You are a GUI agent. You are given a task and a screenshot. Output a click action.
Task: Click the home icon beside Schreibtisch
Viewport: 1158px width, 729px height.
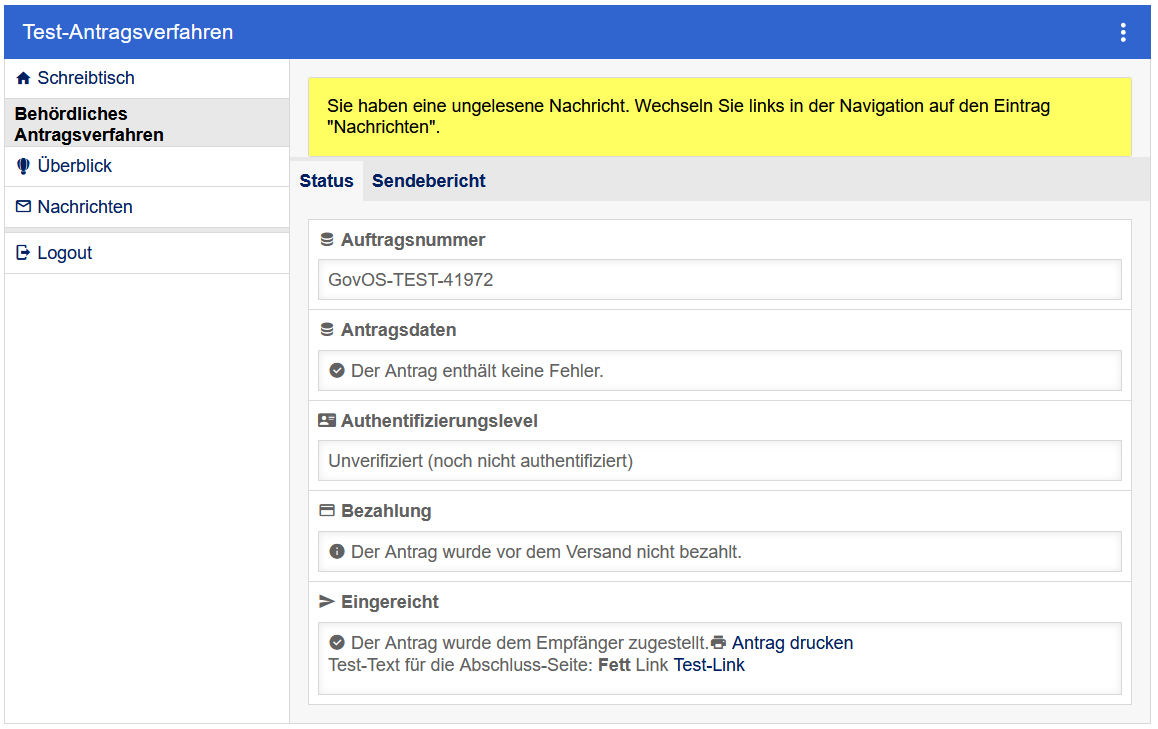click(x=24, y=78)
